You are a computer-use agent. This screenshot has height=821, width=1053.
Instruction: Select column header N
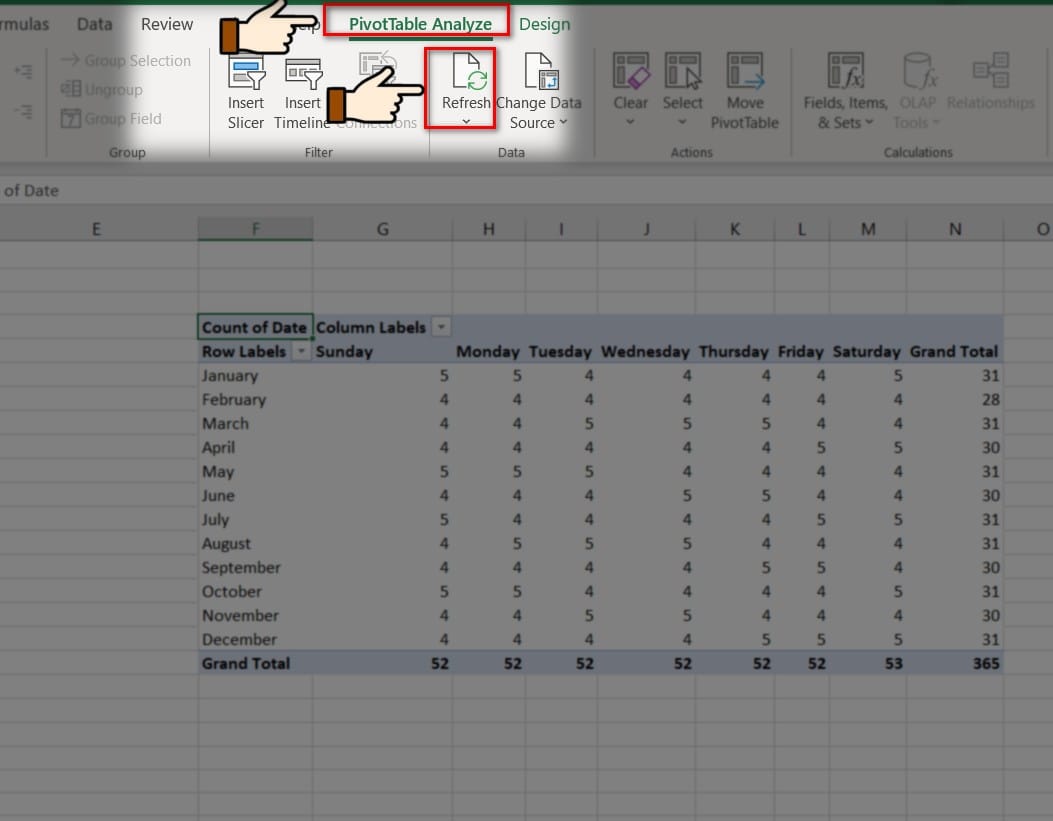[955, 229]
